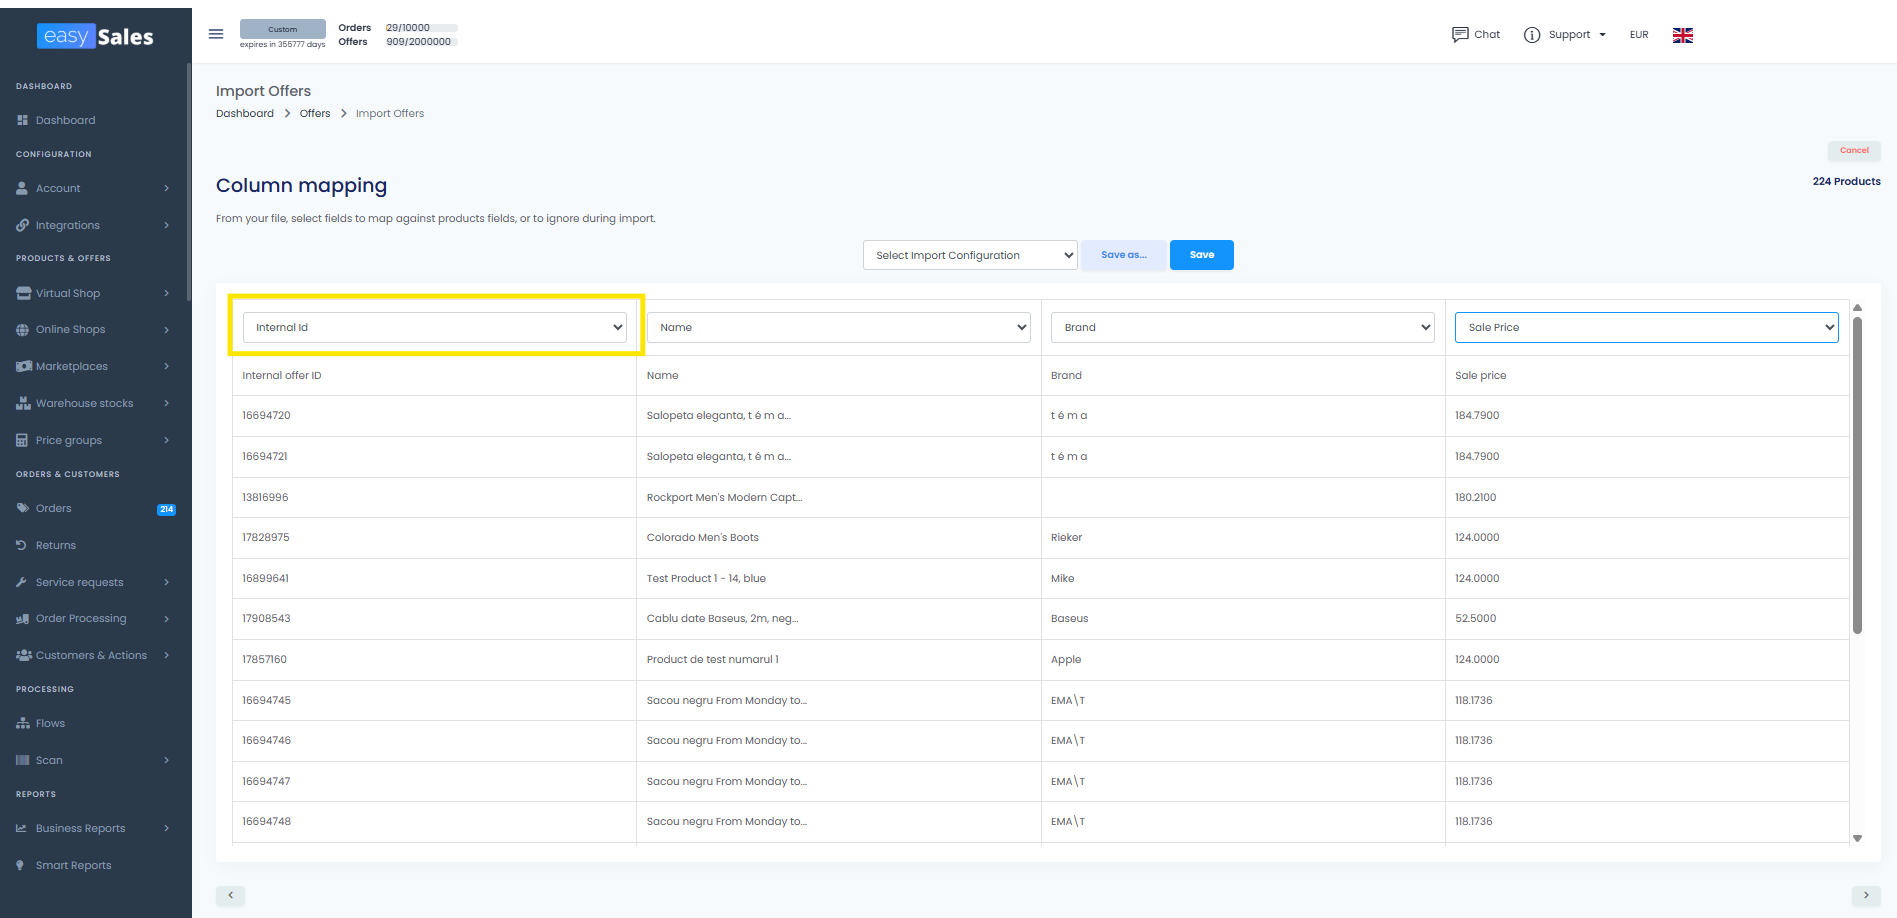Open the Internal Id column dropdown
Screen dimensions: 1897x918
[434, 327]
